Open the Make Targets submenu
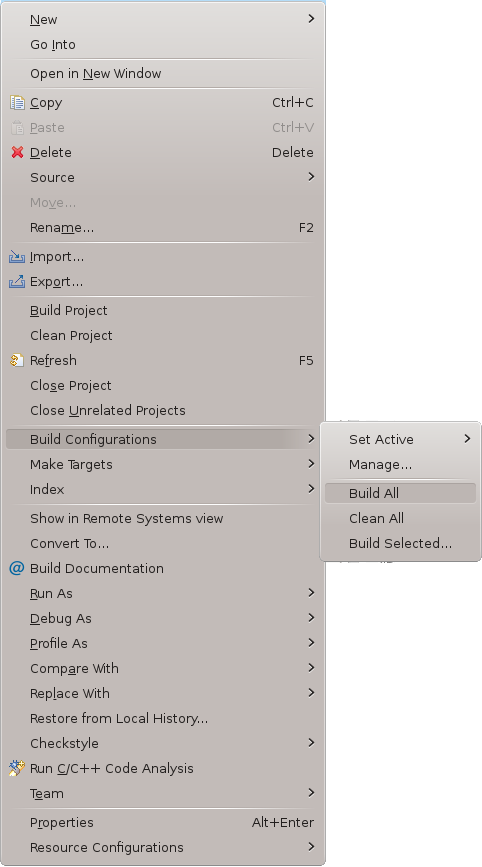This screenshot has width=482, height=867. [165, 464]
